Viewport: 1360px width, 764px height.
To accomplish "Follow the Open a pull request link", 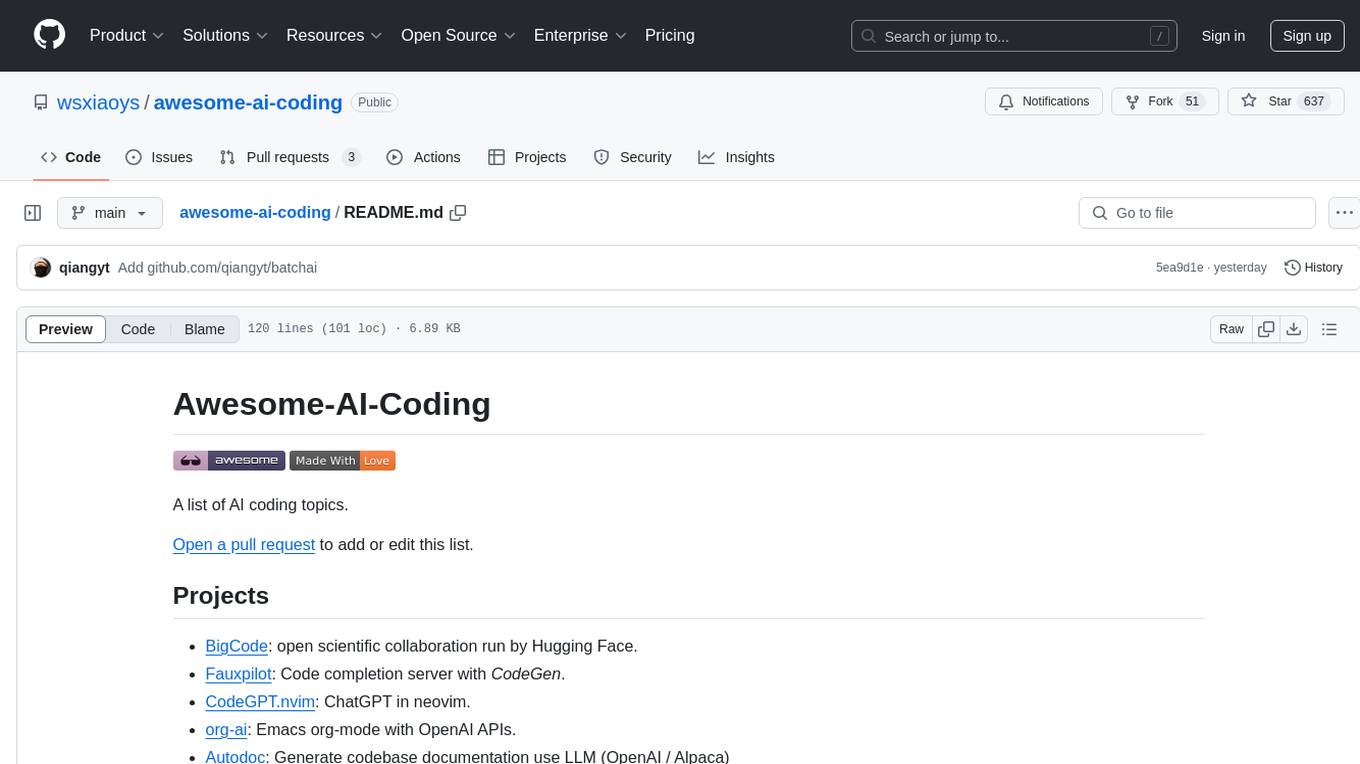I will (244, 544).
